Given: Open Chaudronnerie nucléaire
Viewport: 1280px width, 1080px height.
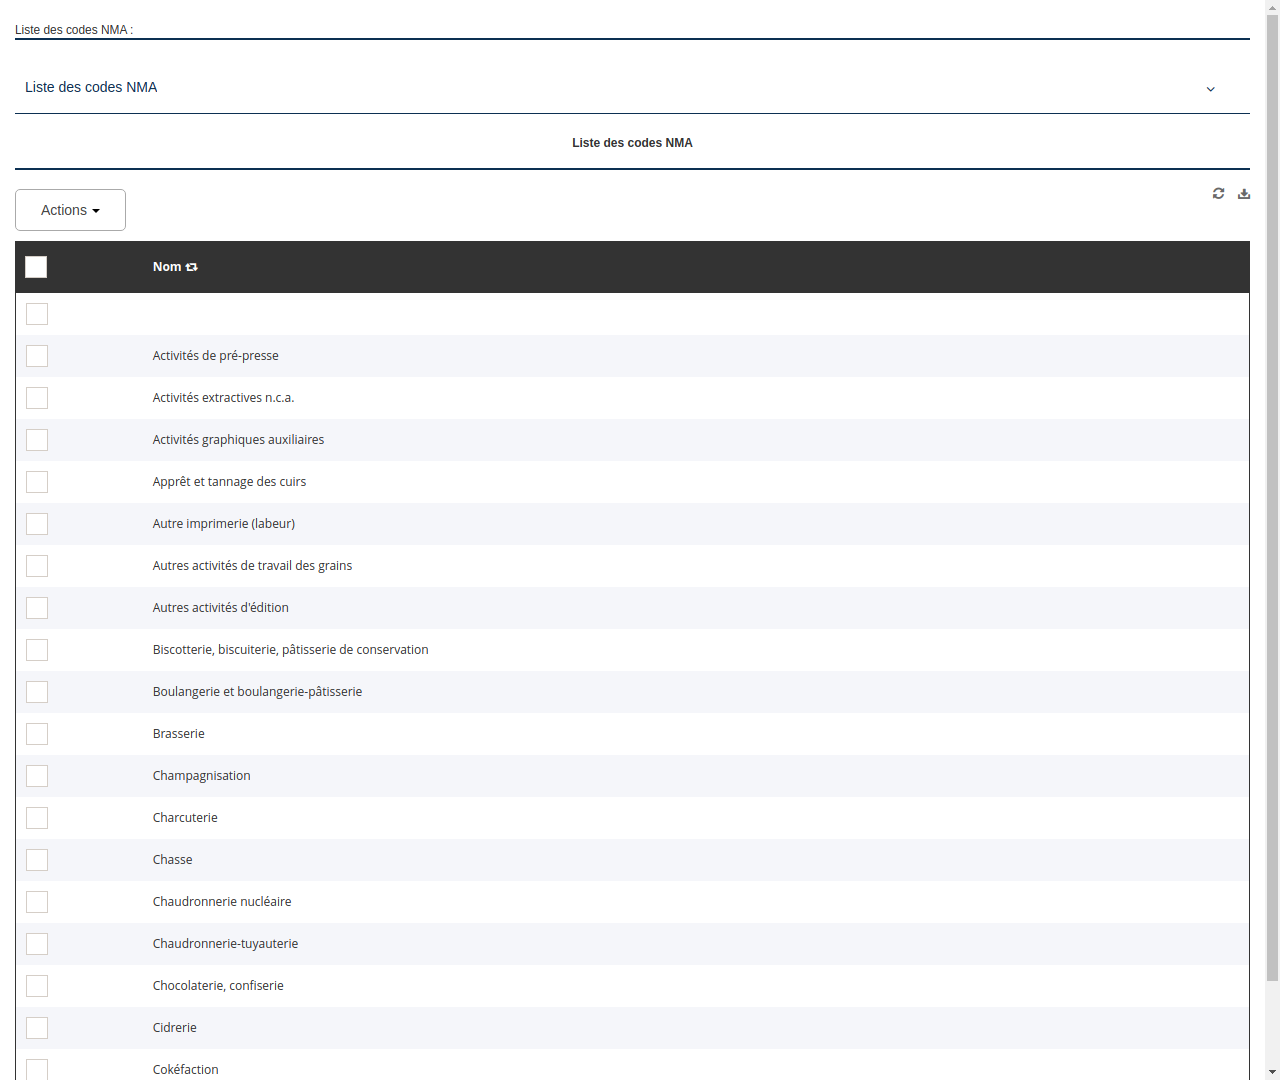Looking at the screenshot, I should pos(222,901).
